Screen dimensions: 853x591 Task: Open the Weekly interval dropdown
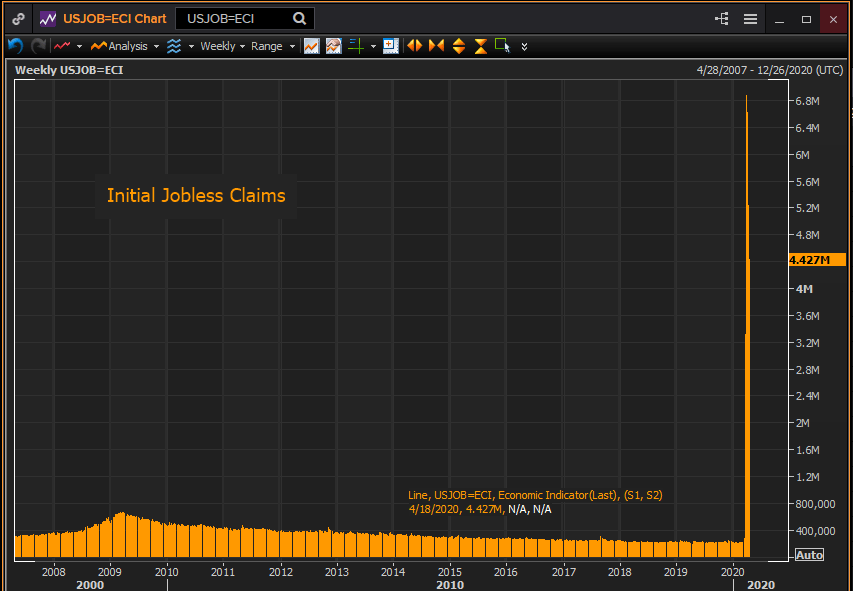(x=222, y=46)
